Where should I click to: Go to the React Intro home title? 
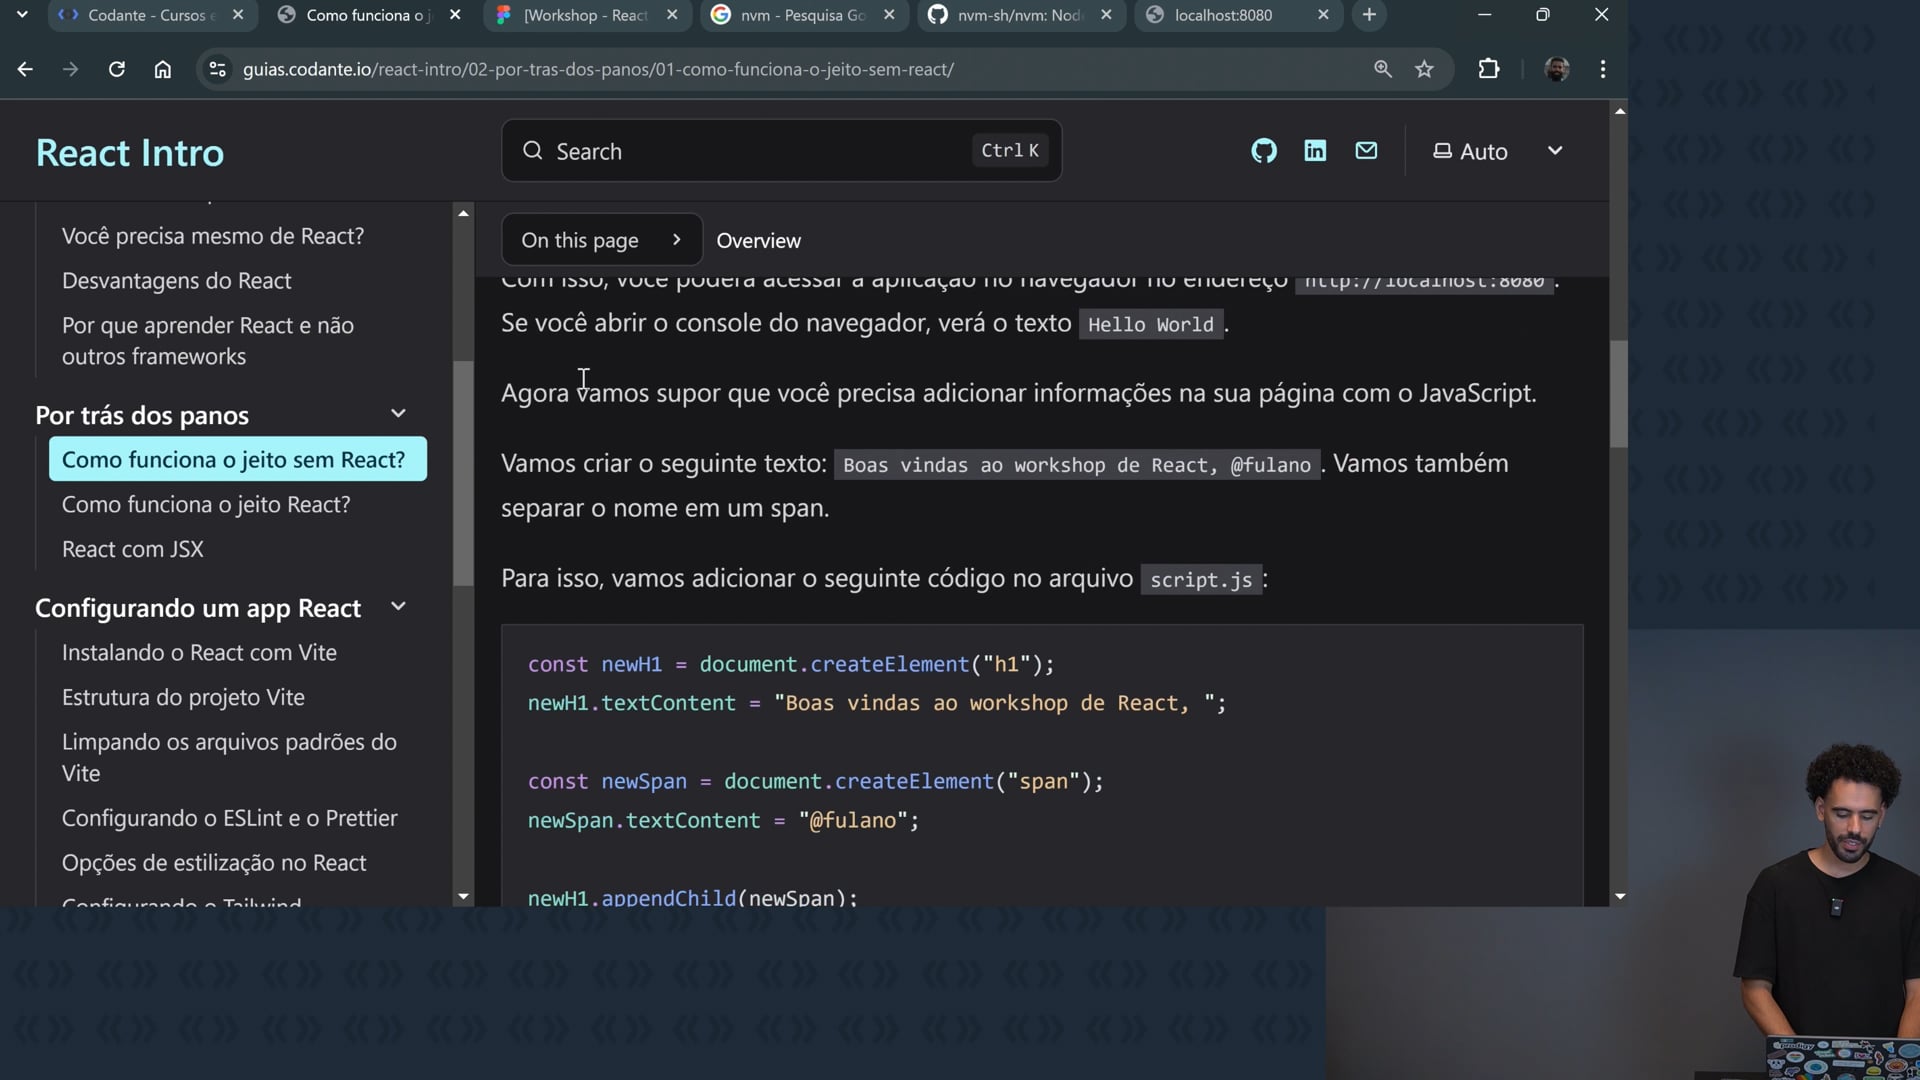coord(130,153)
